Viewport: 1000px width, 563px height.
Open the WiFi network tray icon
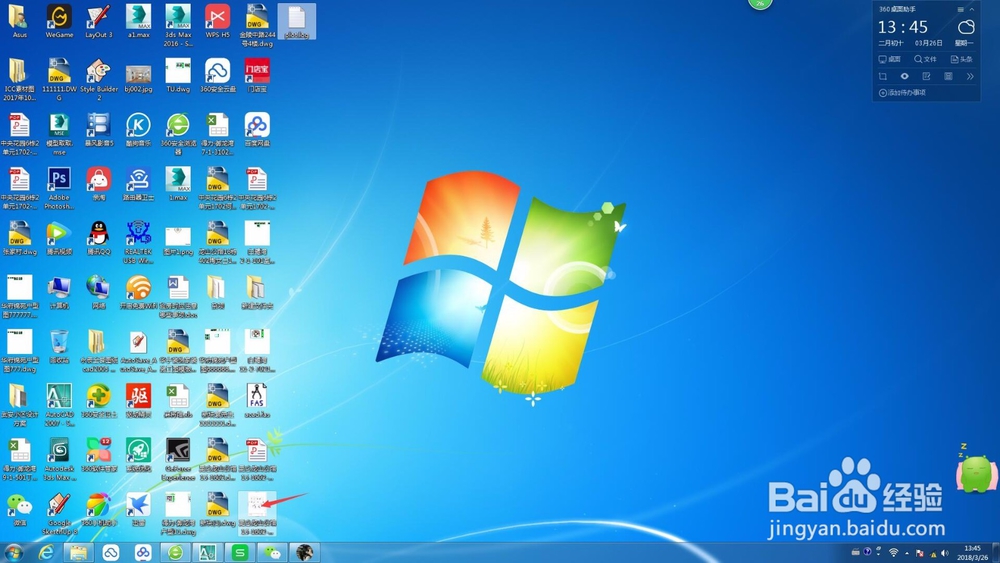893,553
